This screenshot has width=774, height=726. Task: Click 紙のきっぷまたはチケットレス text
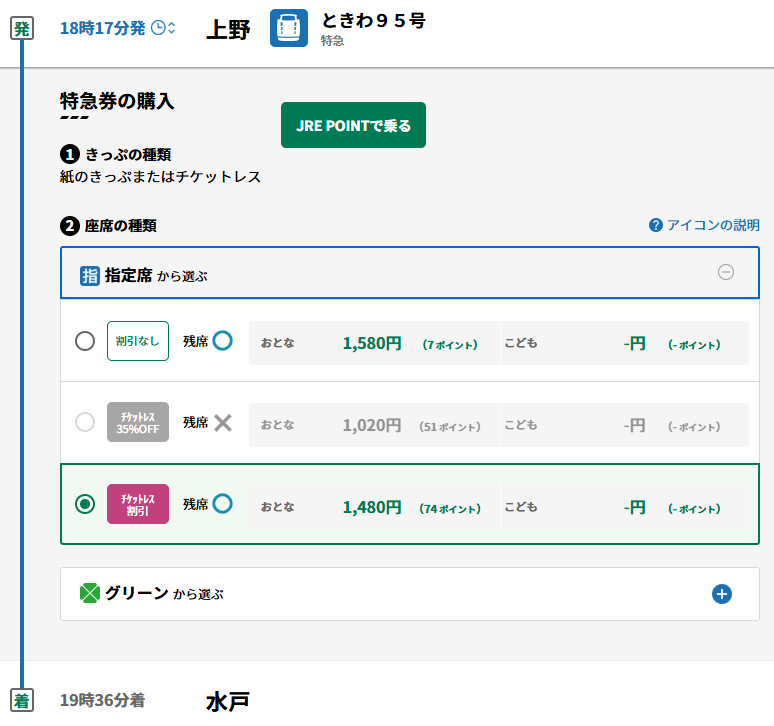(160, 177)
